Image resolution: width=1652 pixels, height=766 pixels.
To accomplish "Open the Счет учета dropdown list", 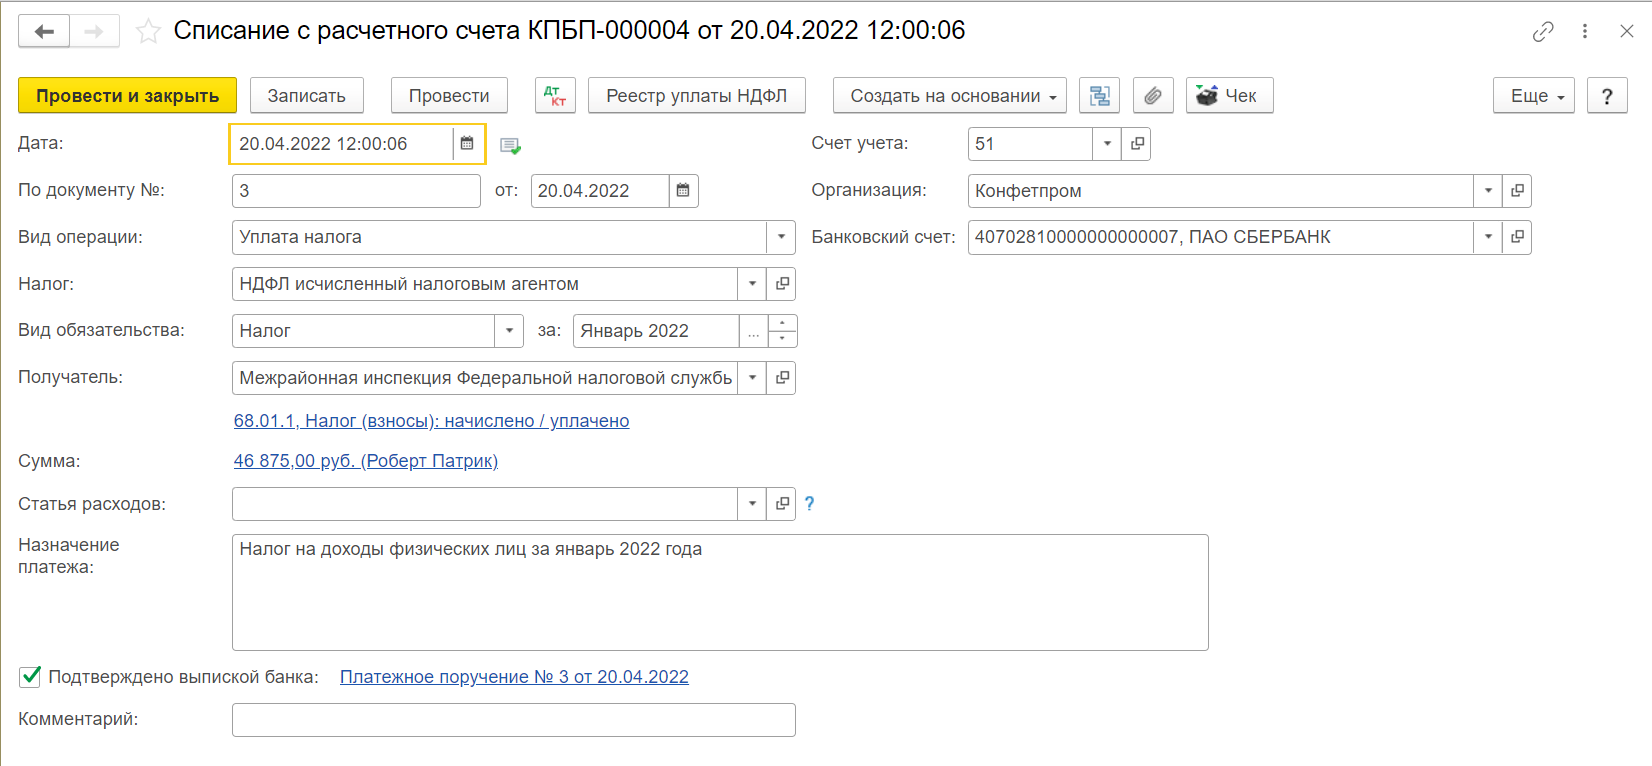I will coord(1106,144).
